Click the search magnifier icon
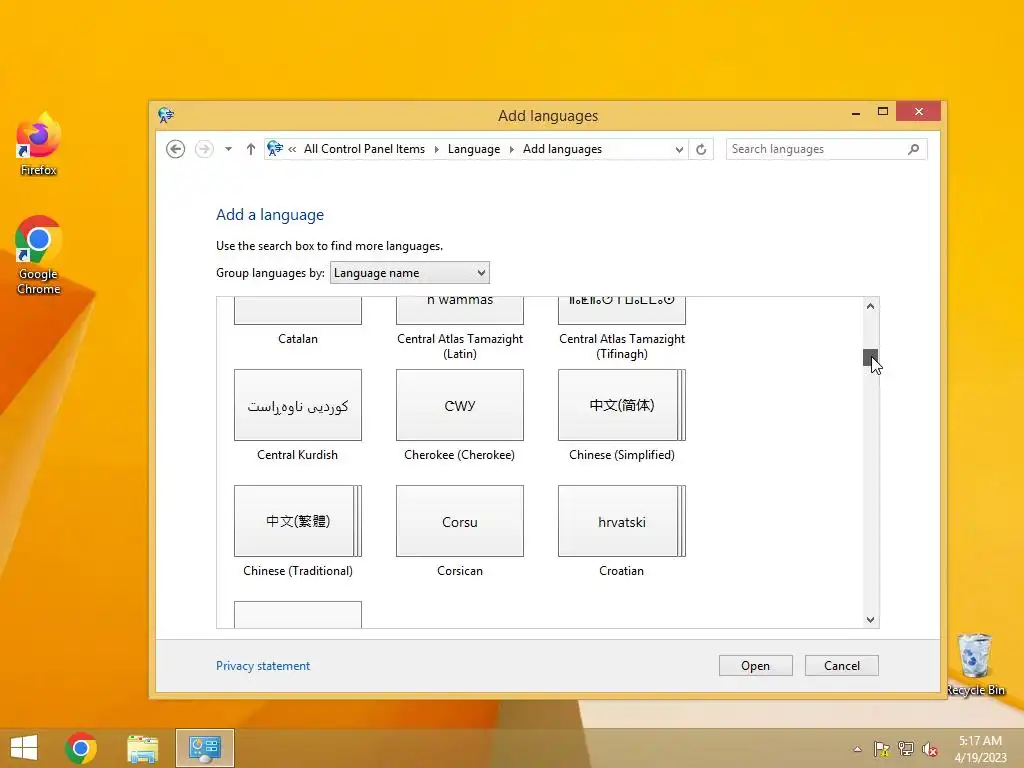 pos(914,150)
